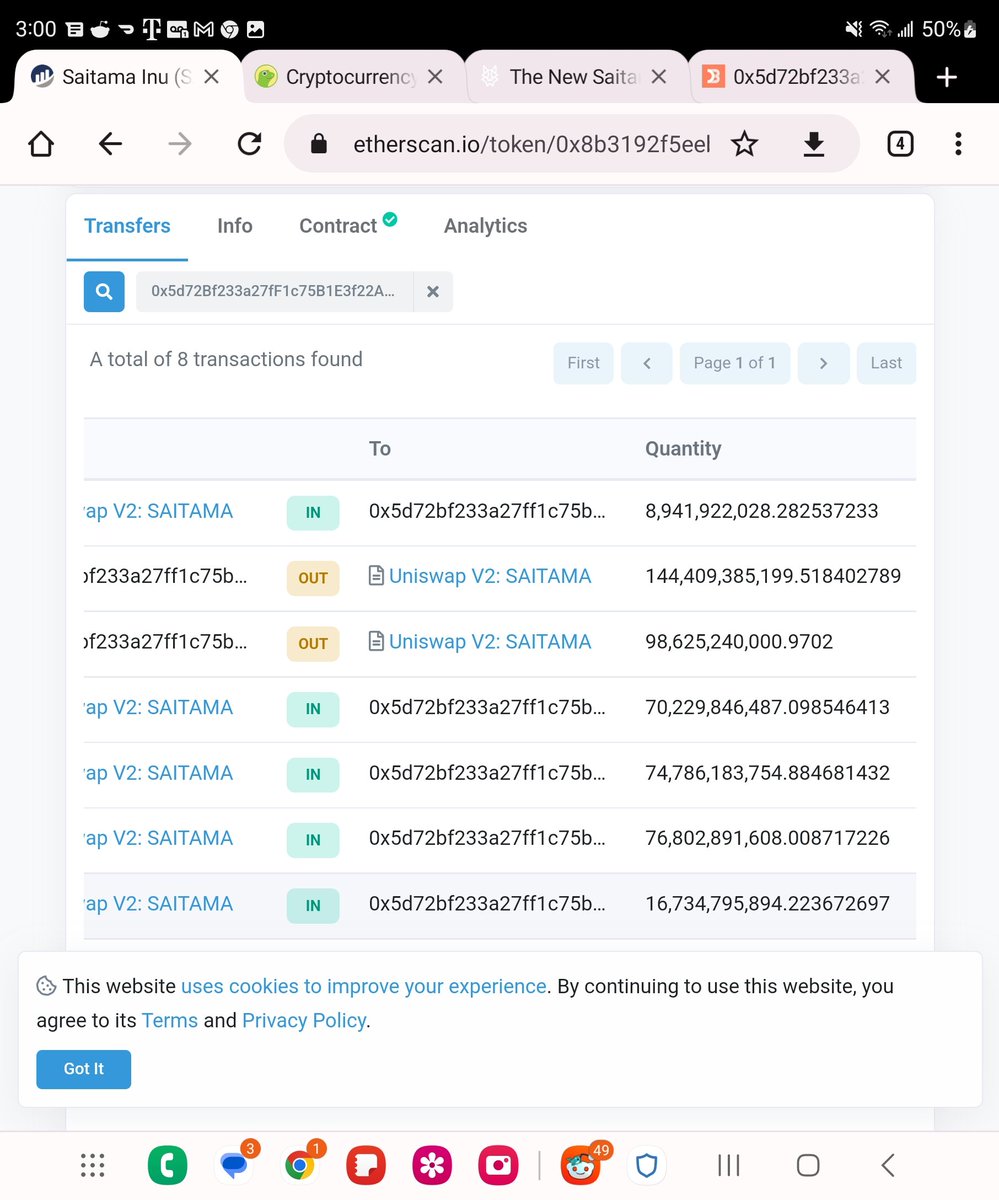Open Uniswap V2: SAITAMA link in 144,409,385,199 row
Viewport: 999px width, 1200px height.
pyautogui.click(x=490, y=577)
